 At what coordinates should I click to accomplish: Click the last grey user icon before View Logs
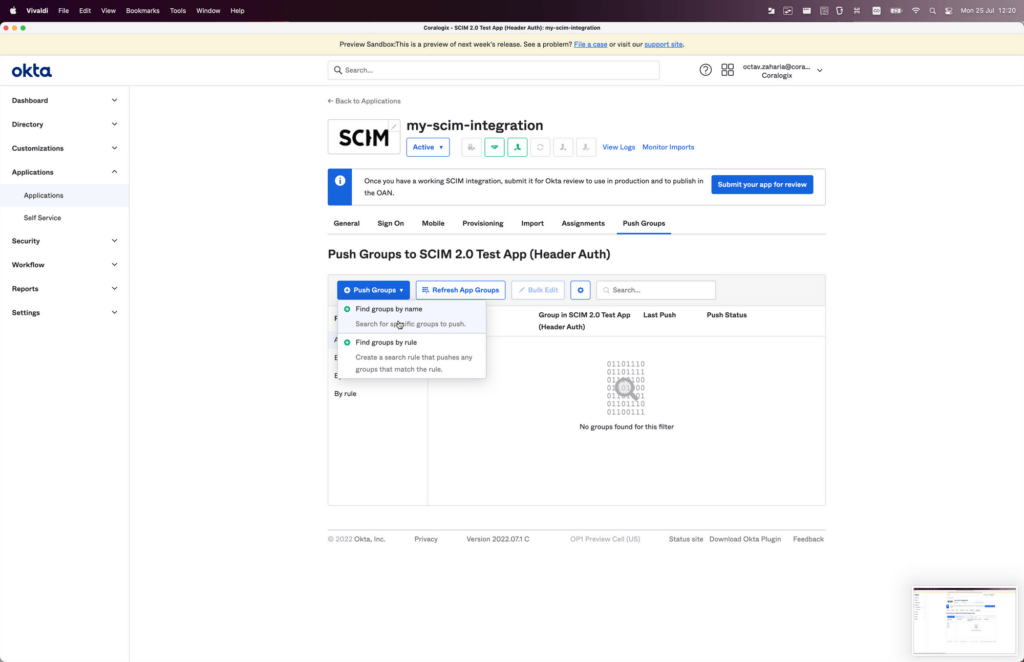(x=586, y=147)
